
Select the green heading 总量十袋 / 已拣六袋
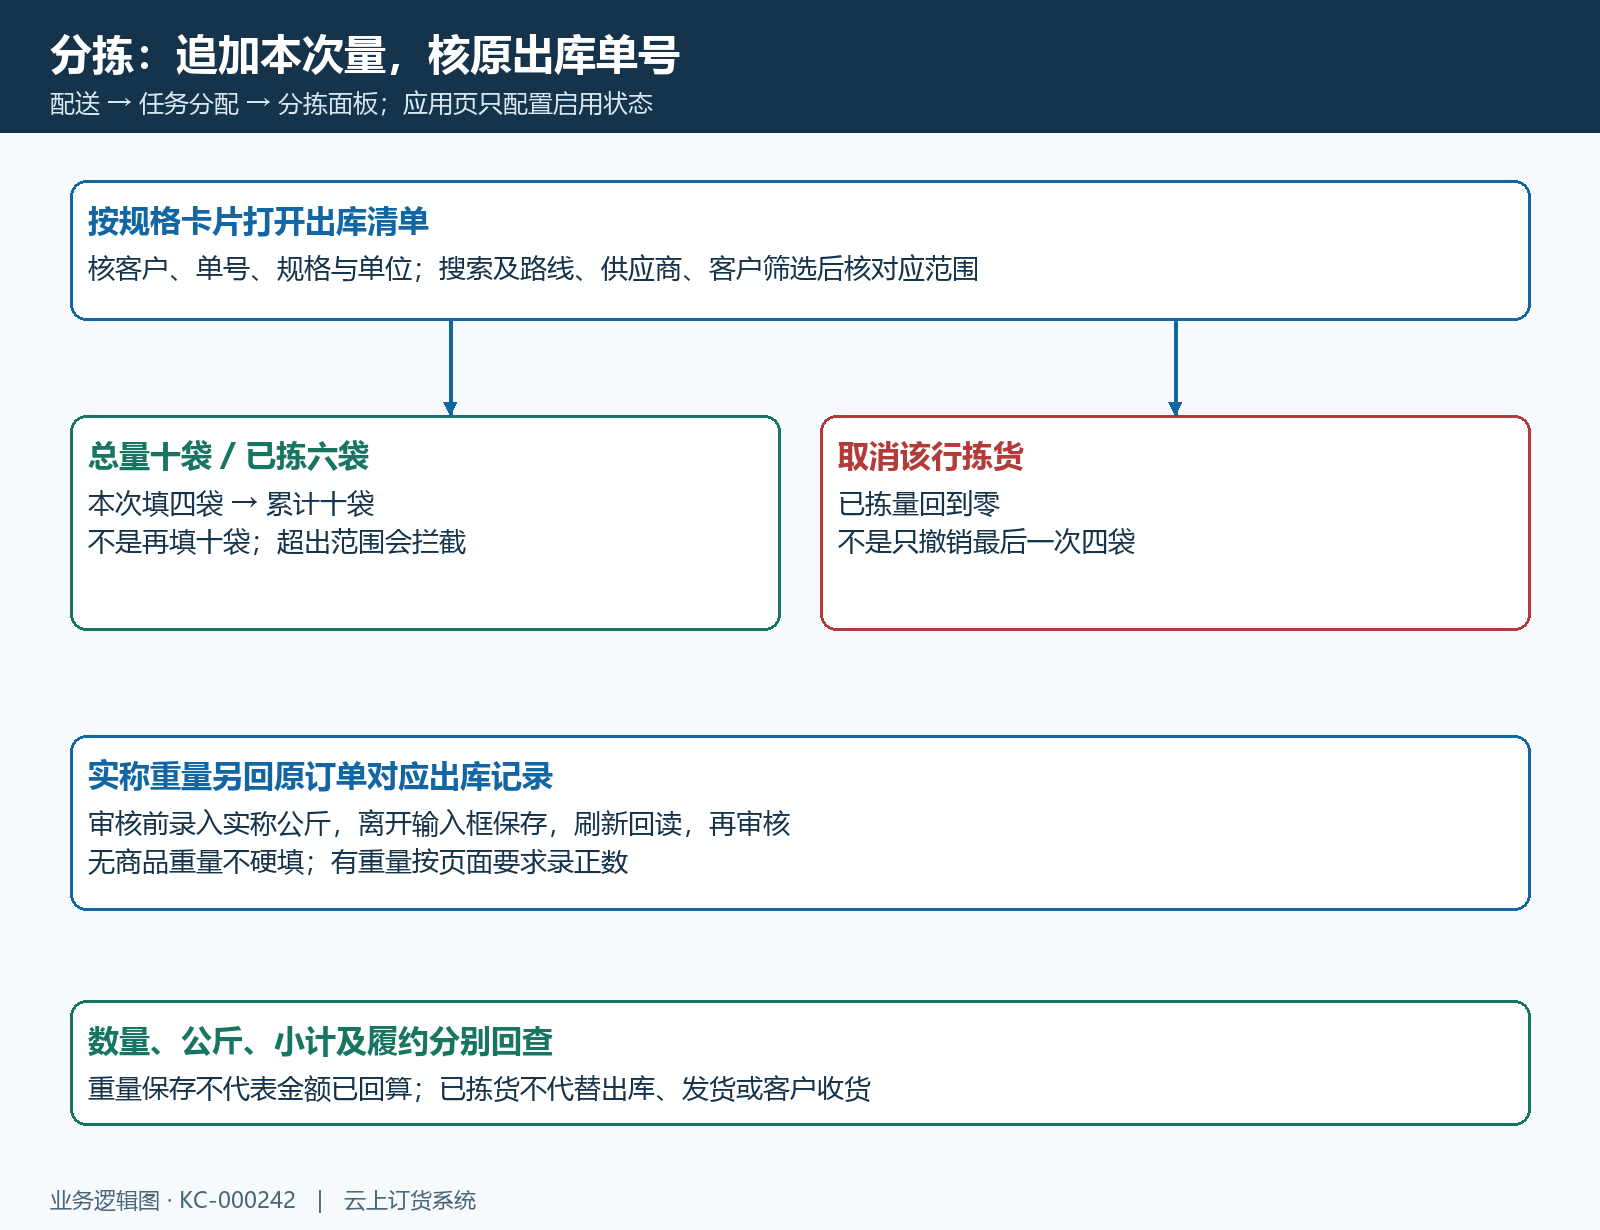(x=228, y=457)
